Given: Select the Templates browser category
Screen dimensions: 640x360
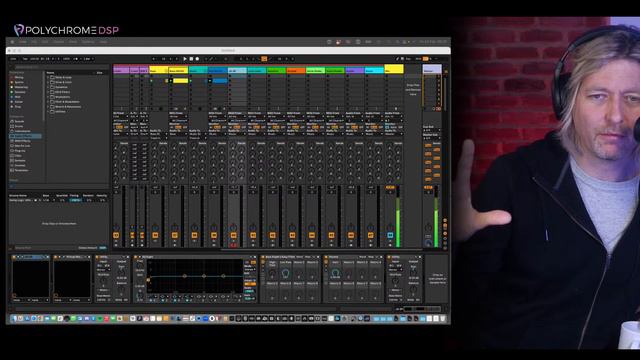Looking at the screenshot, I should 21,170.
